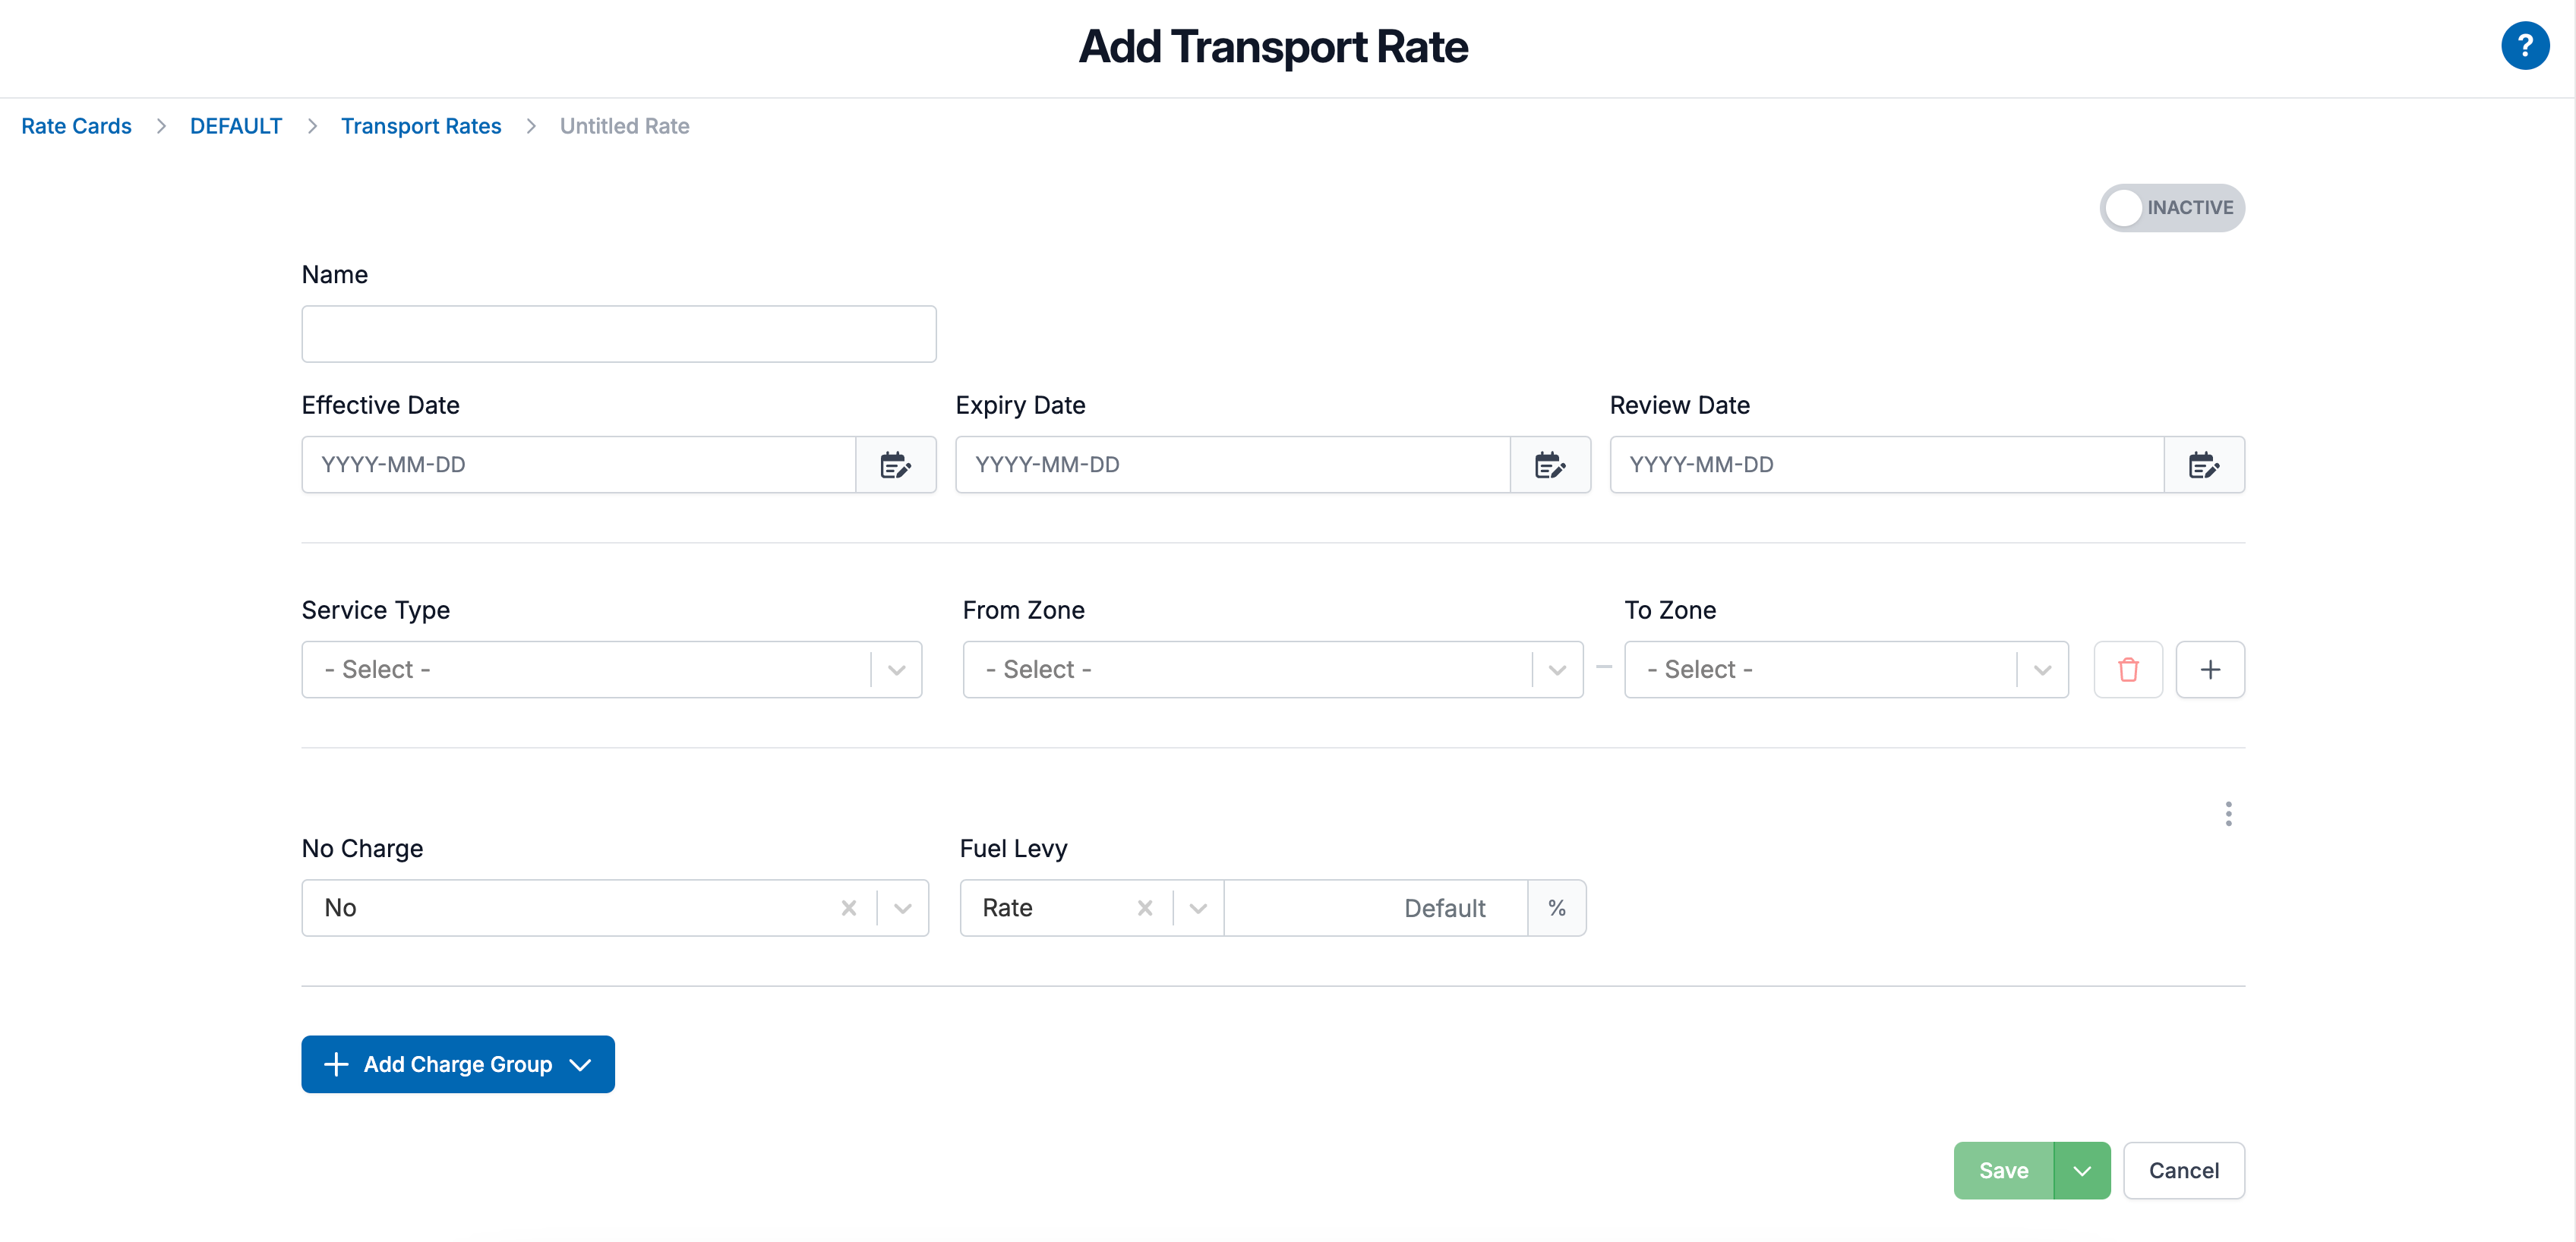This screenshot has width=2576, height=1242.
Task: Open the To Zone dropdown
Action: coord(2042,669)
